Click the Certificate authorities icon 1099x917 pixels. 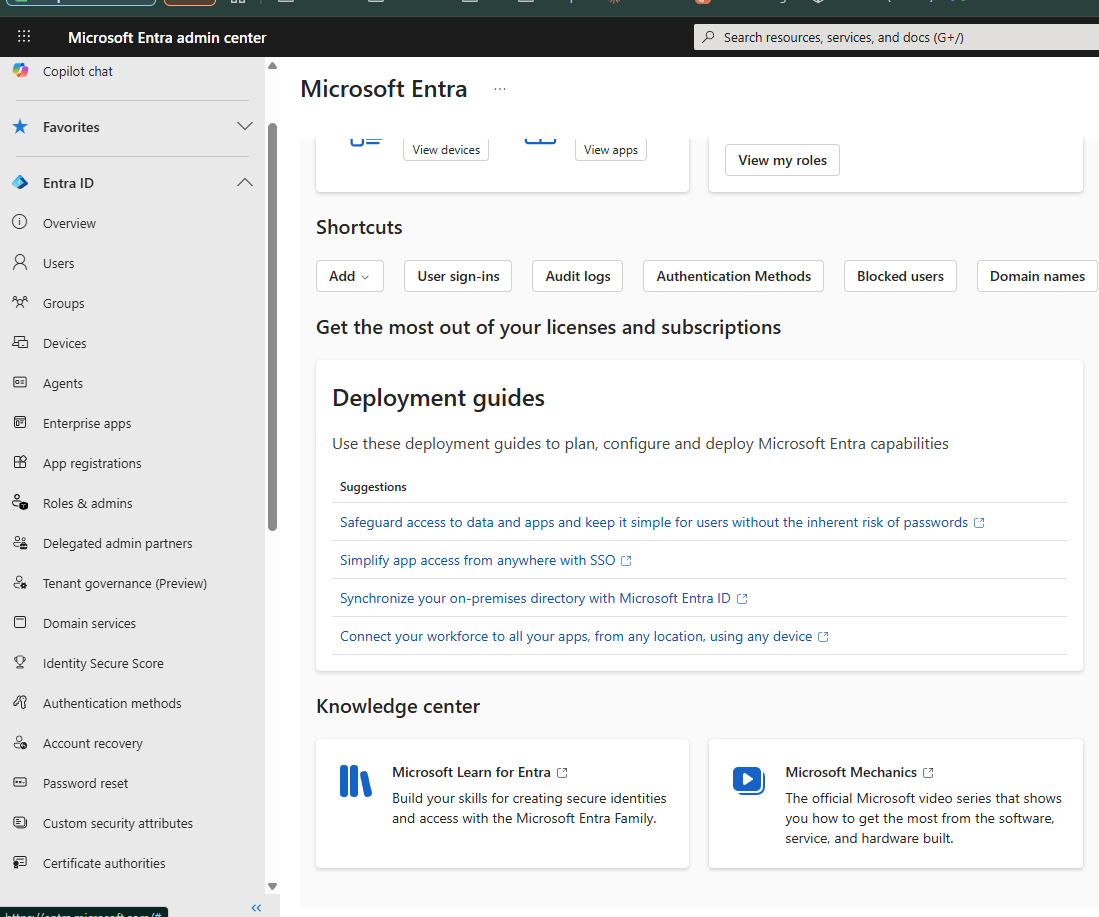click(20, 862)
